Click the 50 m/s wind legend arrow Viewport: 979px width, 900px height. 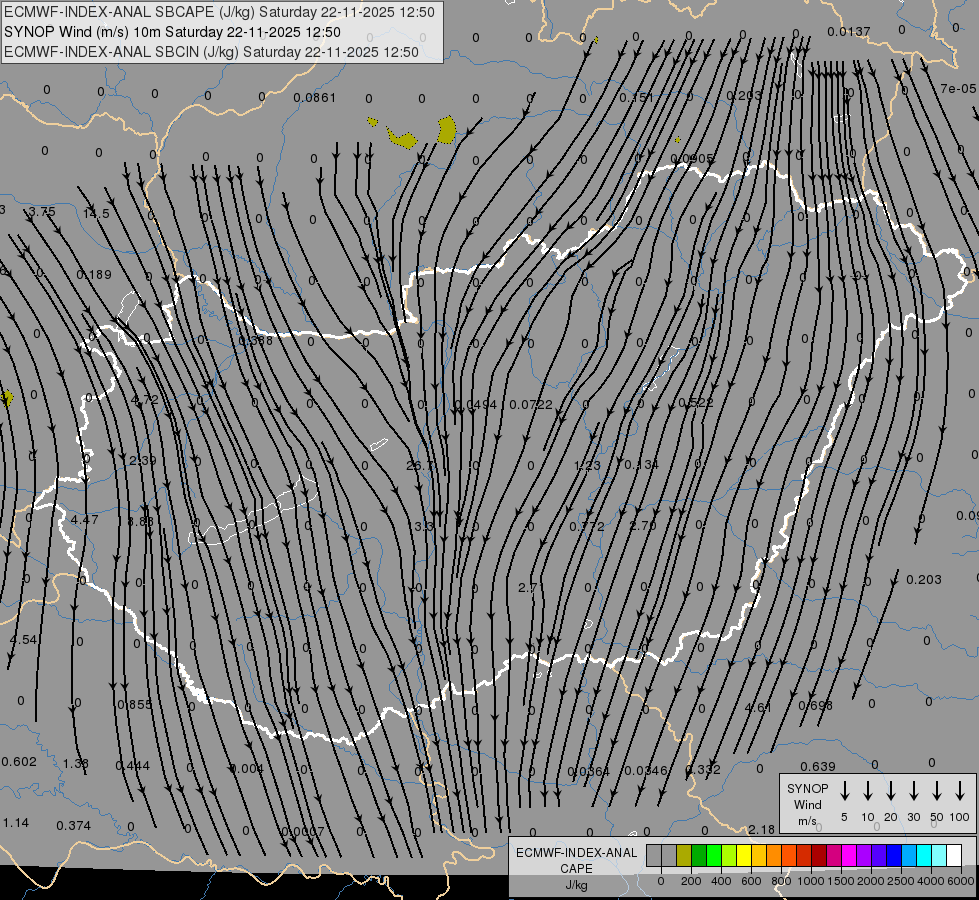pos(937,791)
